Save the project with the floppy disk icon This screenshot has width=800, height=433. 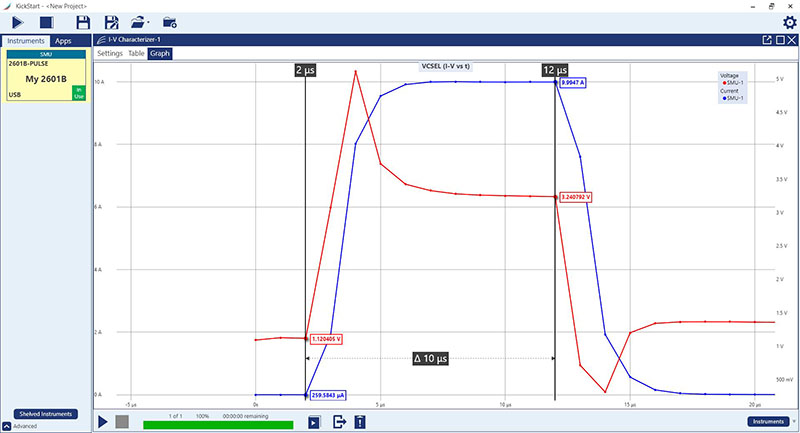pyautogui.click(x=83, y=21)
